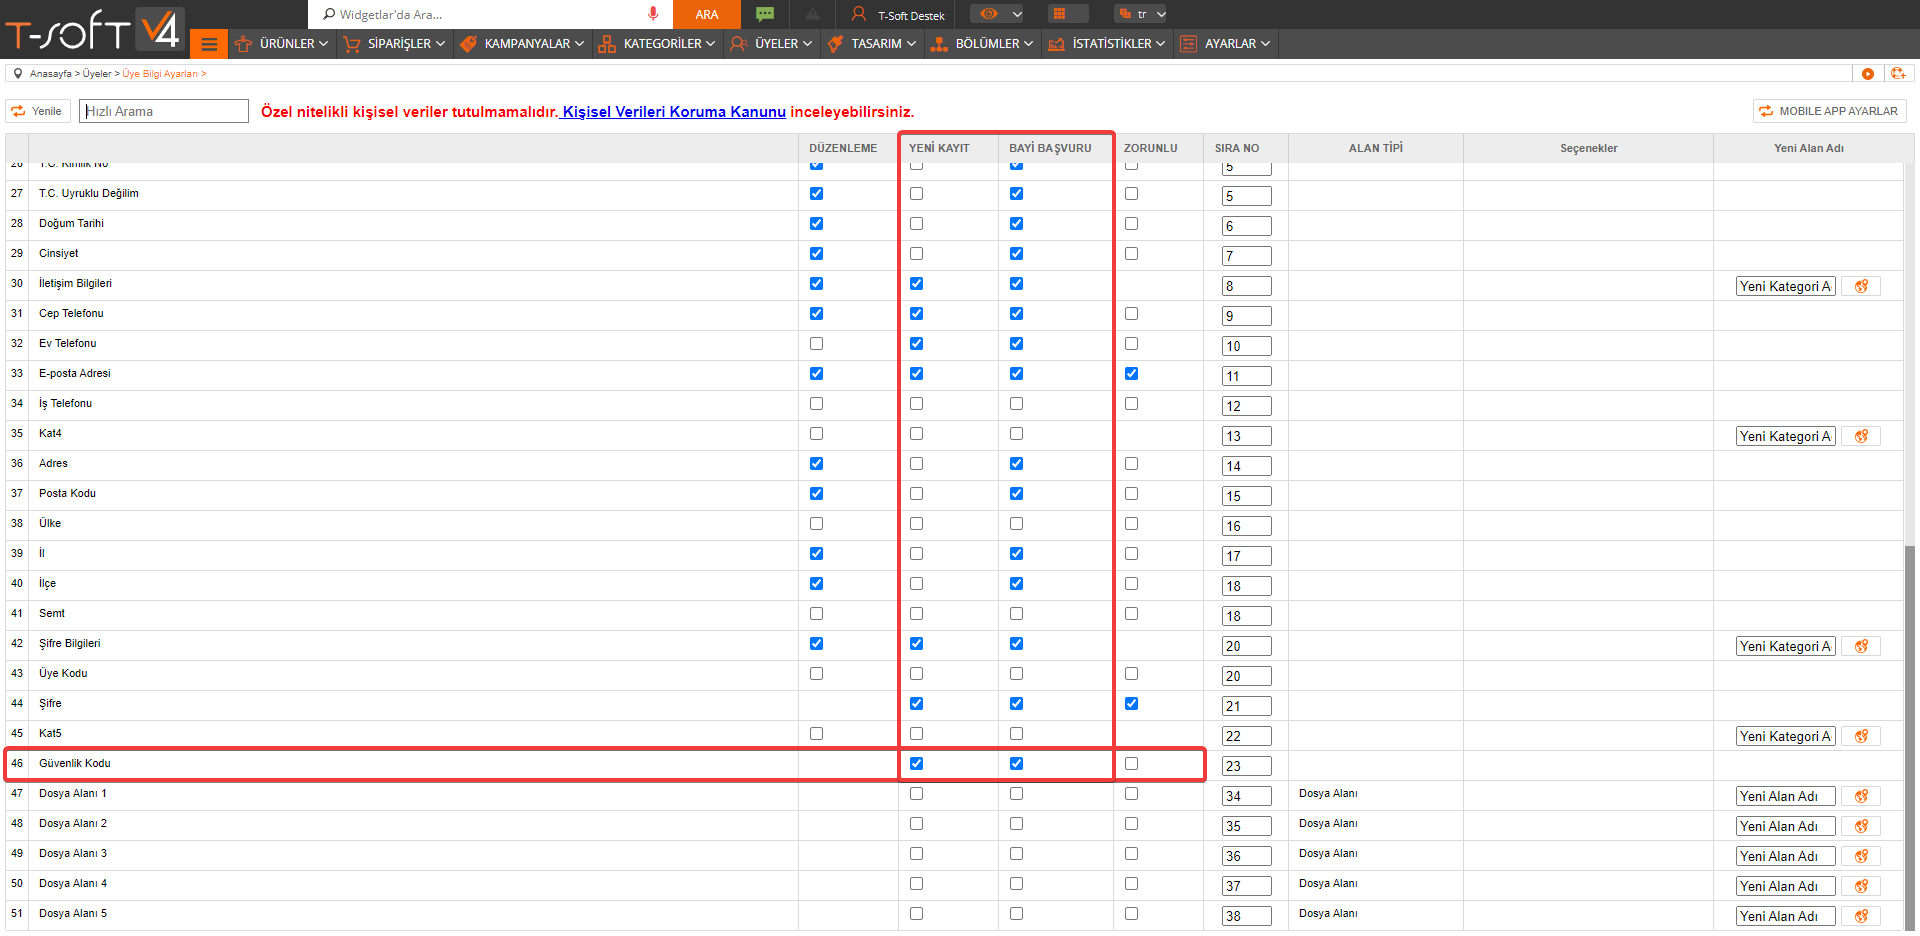Click the location pin breadcrumb icon
The image size is (1920, 936).
[18, 73]
